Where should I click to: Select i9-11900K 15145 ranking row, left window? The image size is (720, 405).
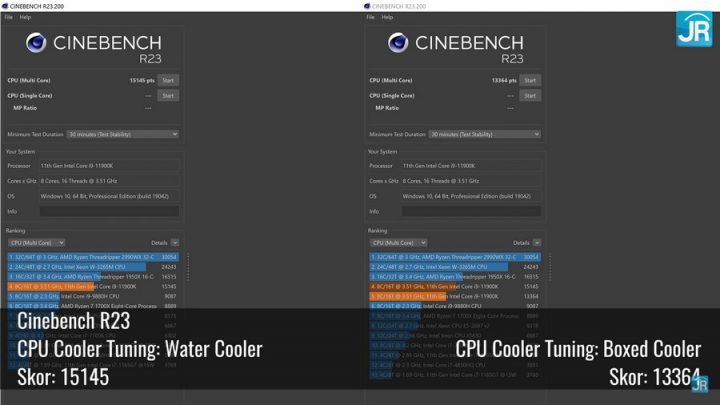pyautogui.click(x=93, y=286)
